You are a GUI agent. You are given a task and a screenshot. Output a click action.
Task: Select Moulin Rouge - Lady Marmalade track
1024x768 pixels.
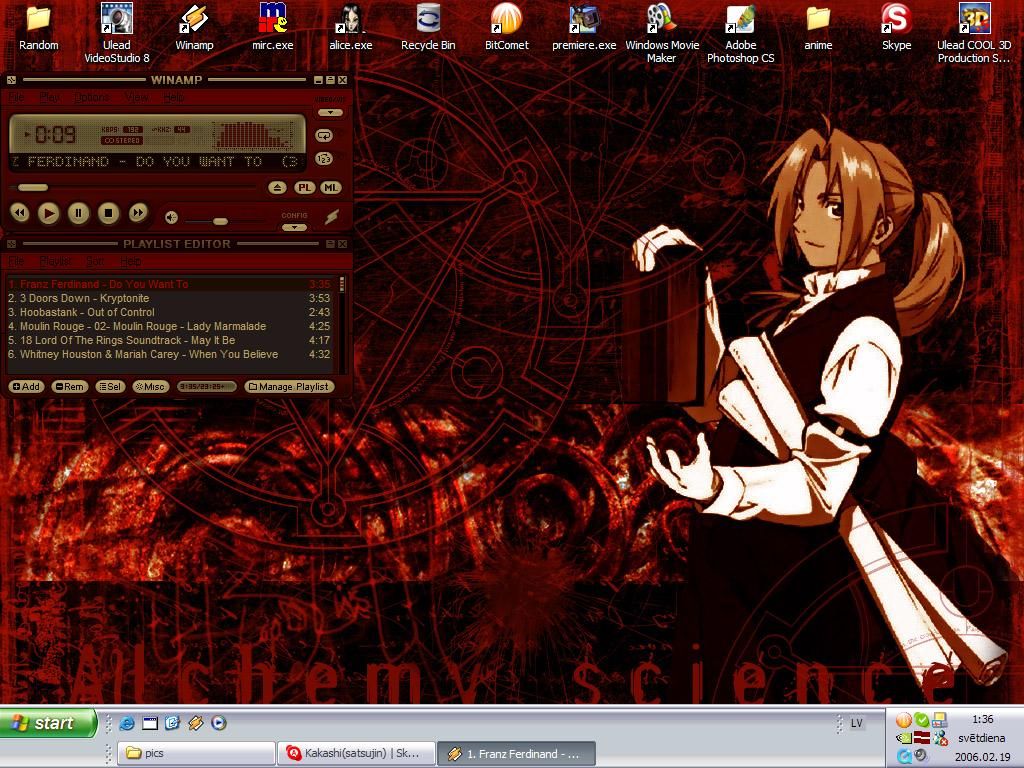(169, 326)
